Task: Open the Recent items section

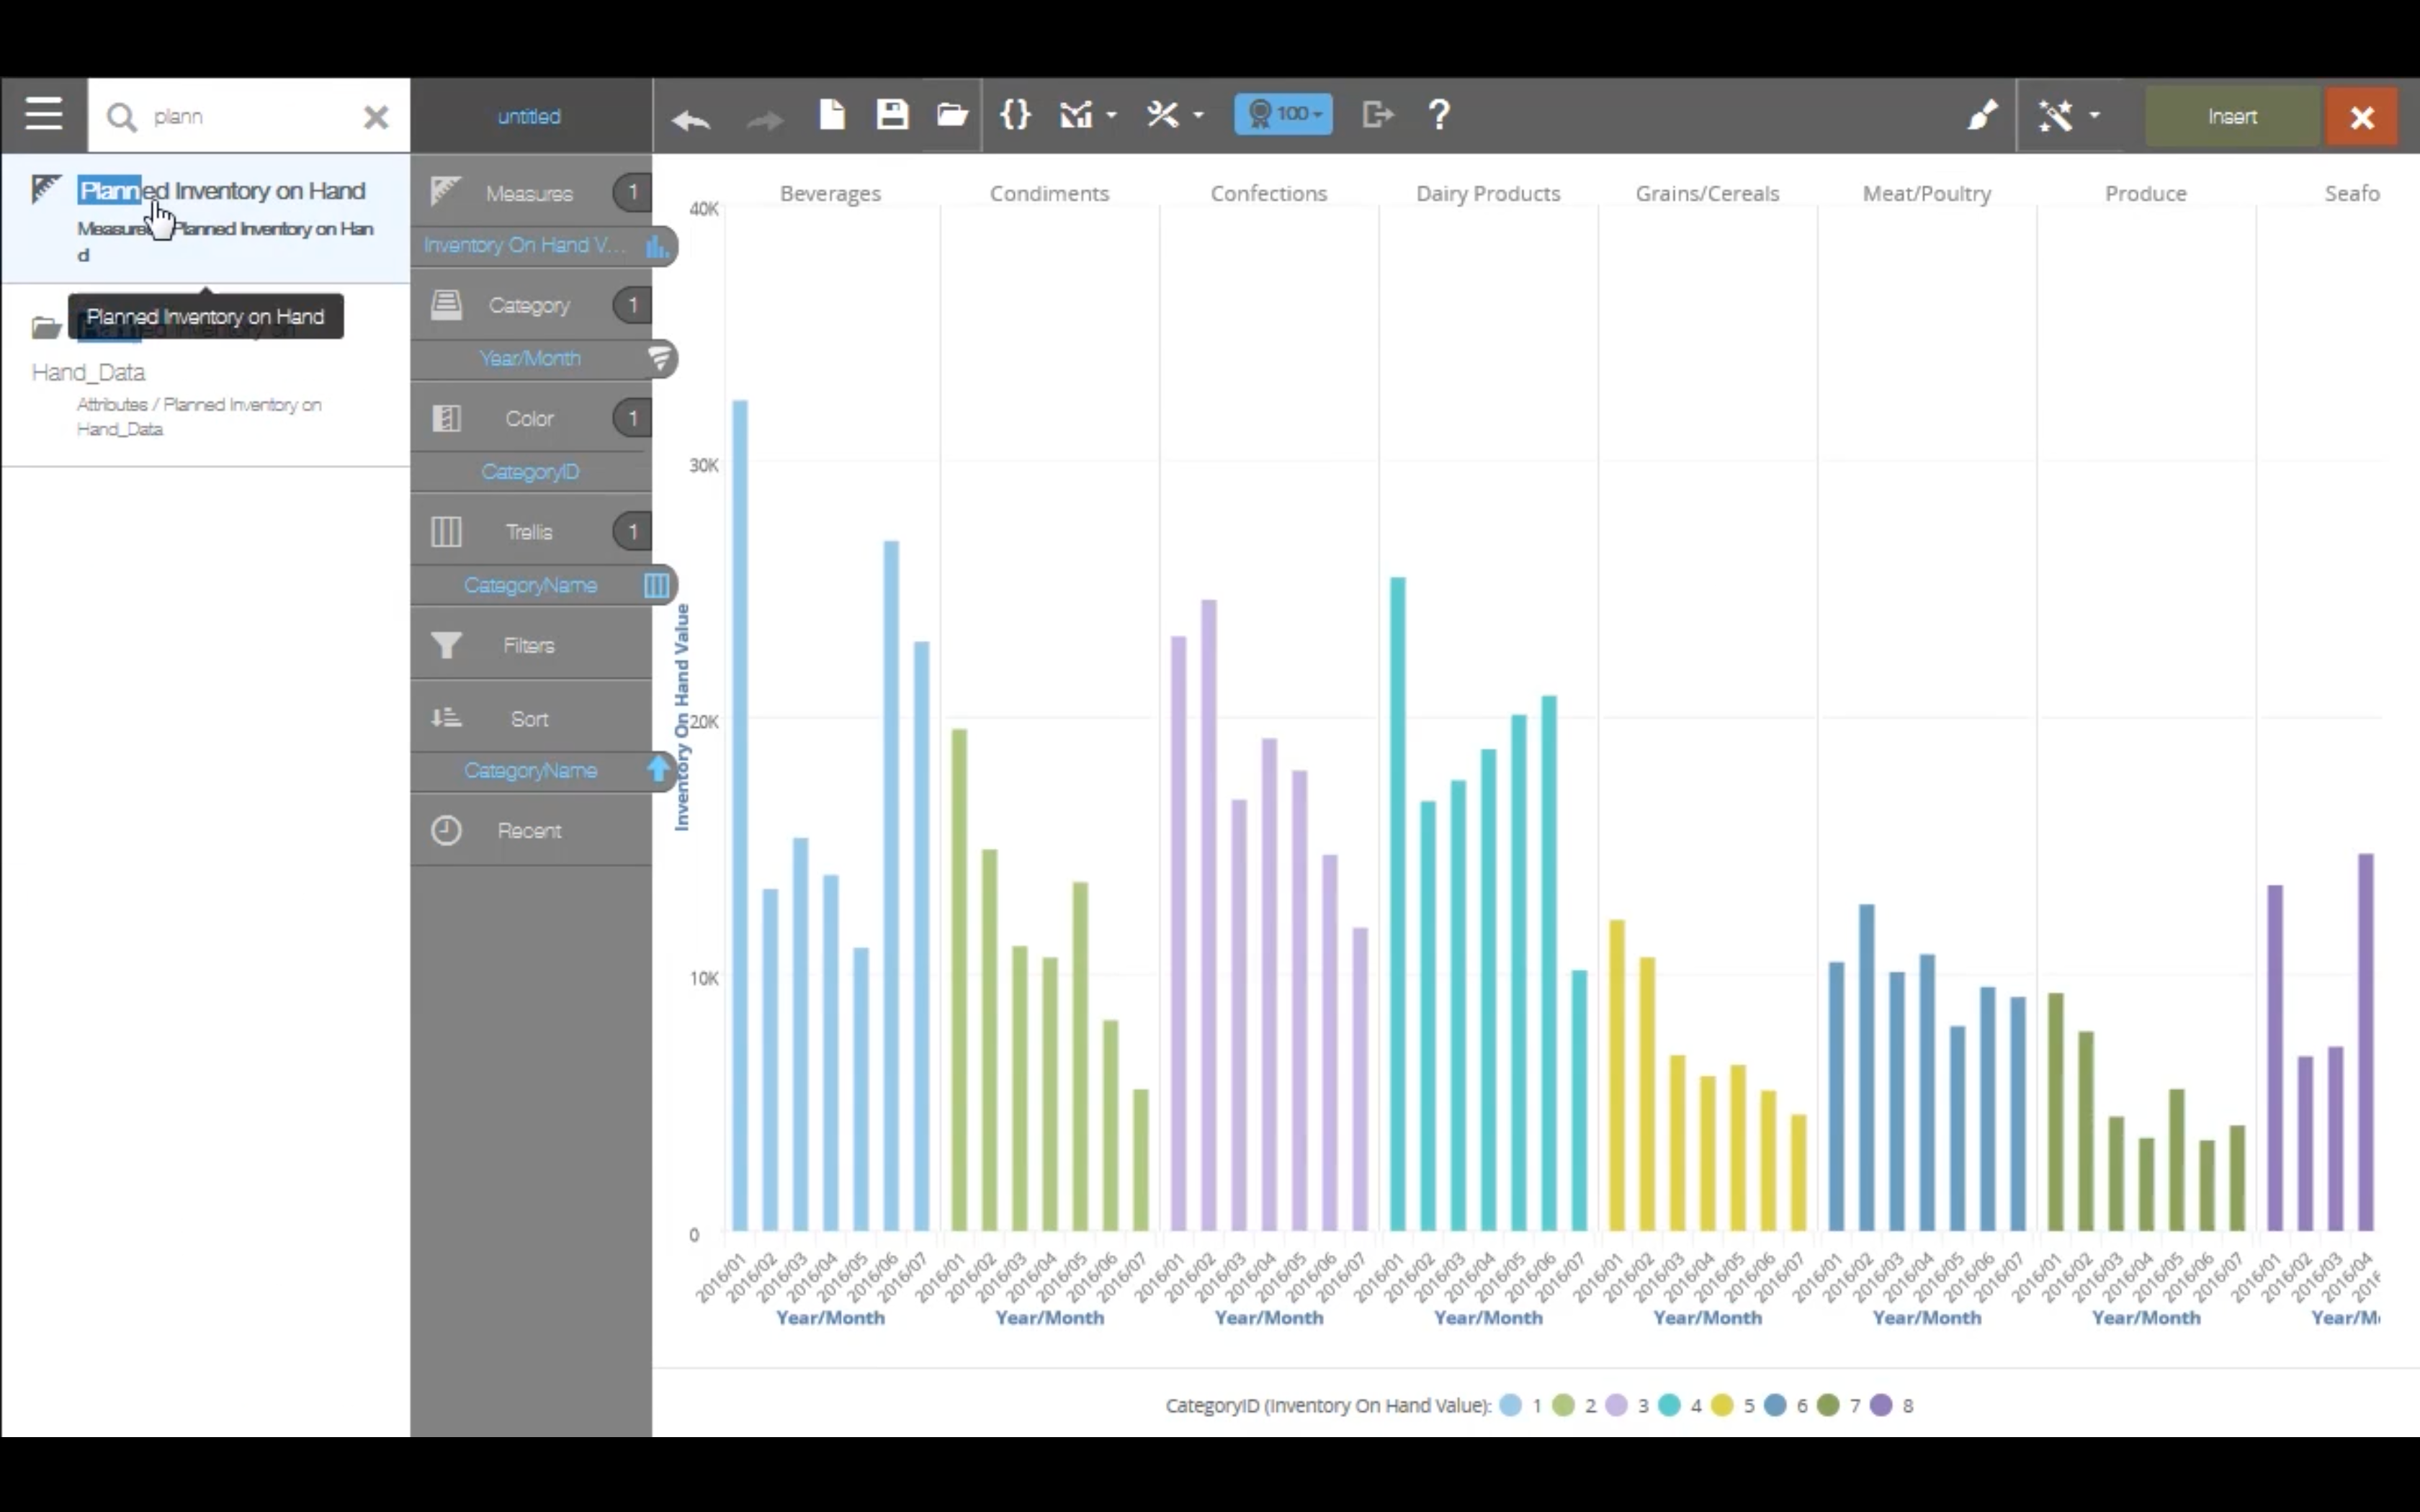Action: click(529, 830)
